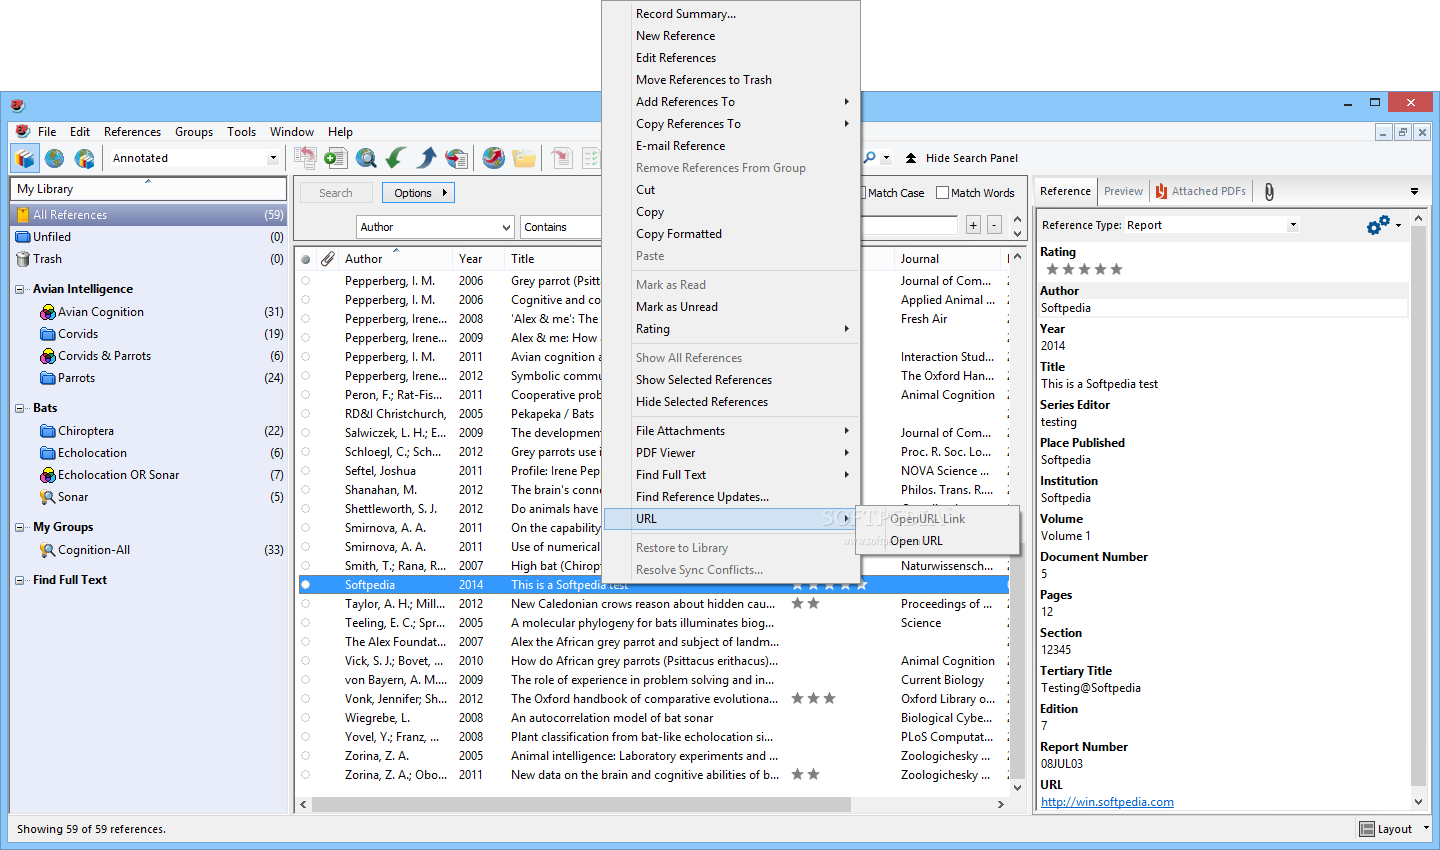Click the minus button to remove search row
Viewport: 1440px width, 850px height.
(x=994, y=226)
